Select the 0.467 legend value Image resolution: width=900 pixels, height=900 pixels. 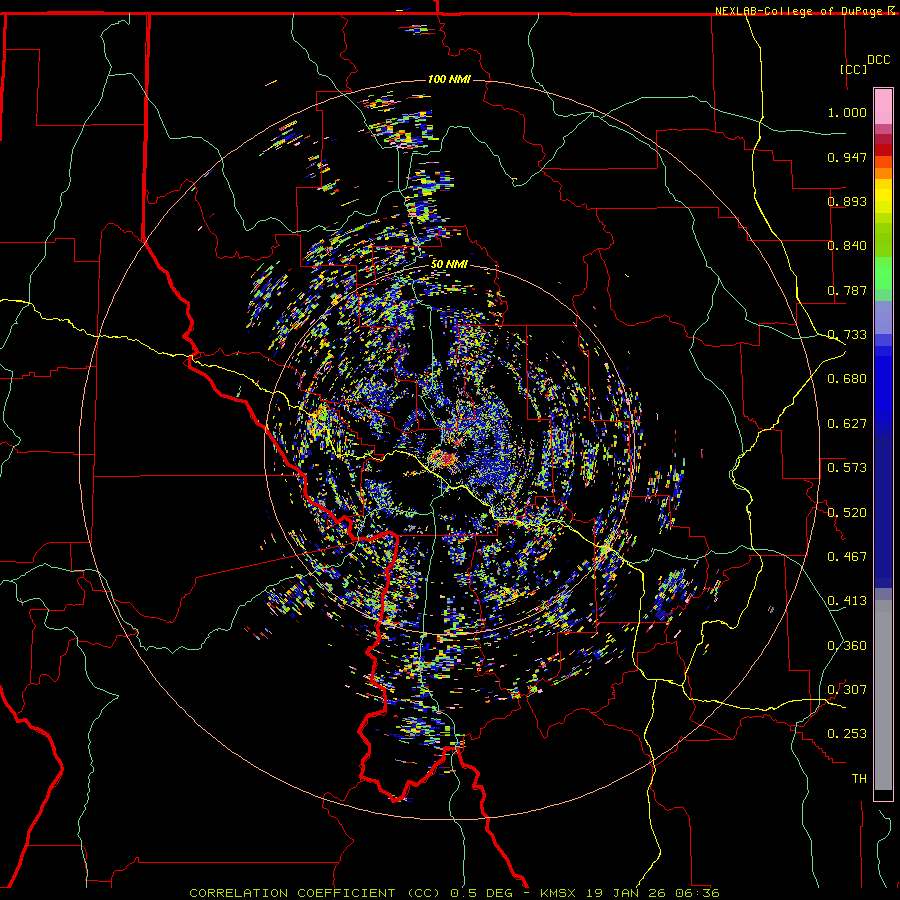click(x=847, y=557)
